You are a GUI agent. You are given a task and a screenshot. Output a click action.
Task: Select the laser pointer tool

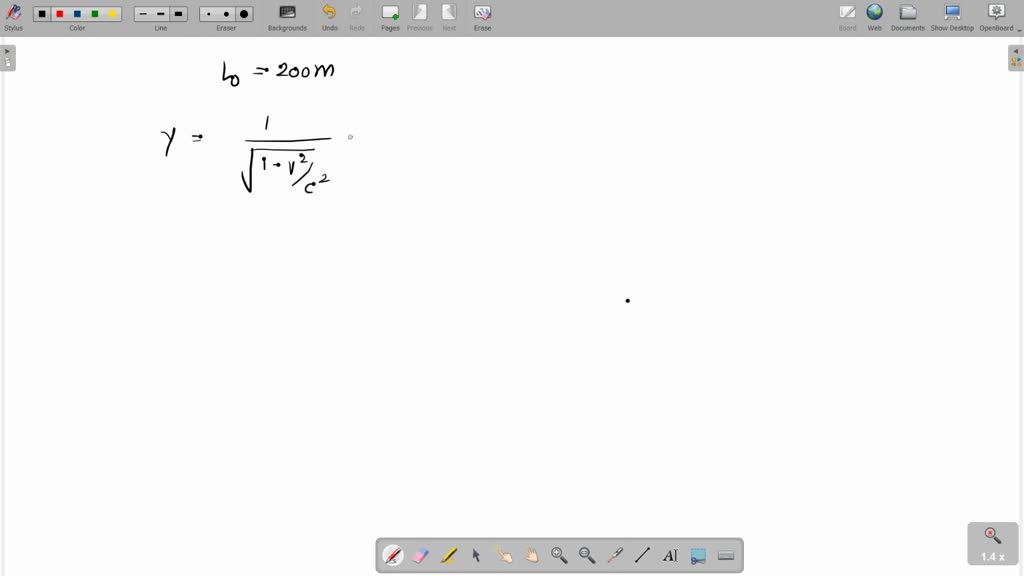615,555
